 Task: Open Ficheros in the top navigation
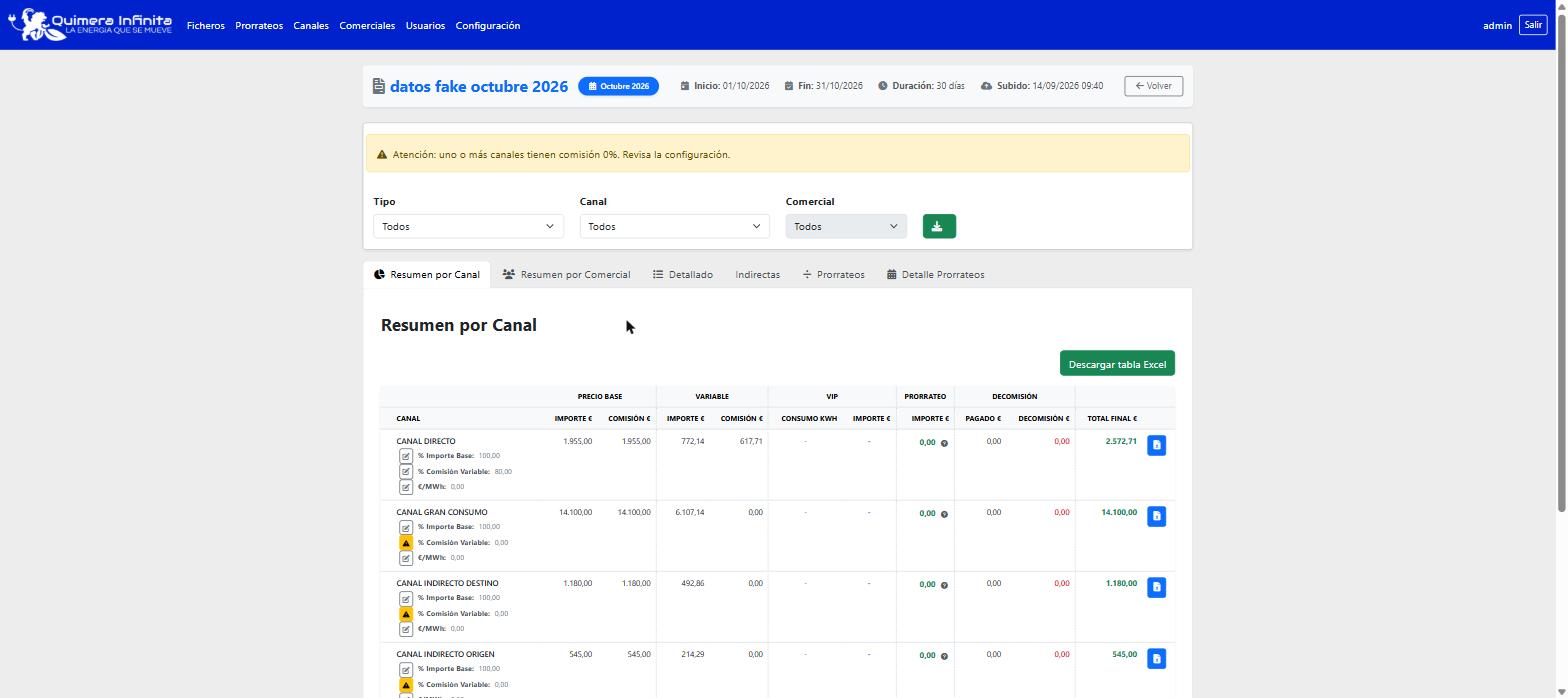tap(206, 26)
